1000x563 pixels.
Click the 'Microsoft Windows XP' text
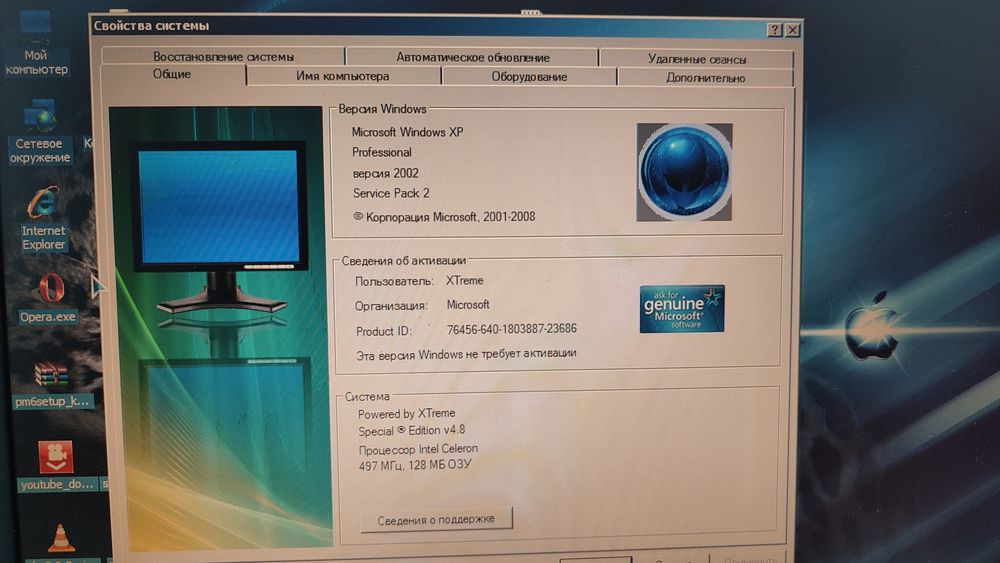(x=408, y=132)
